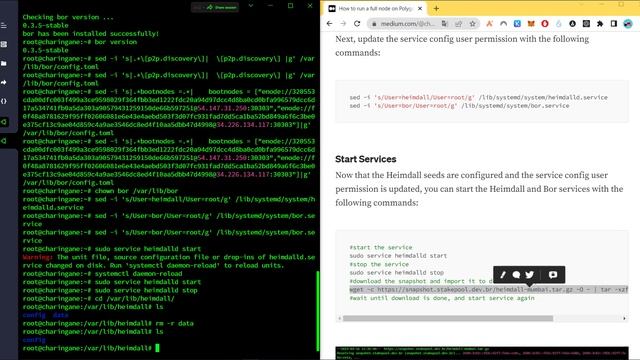The width and height of the screenshot is (640, 360).
Task: Click 'bor has been installed successfully!' terminal line
Action: pyautogui.click(x=91, y=34)
